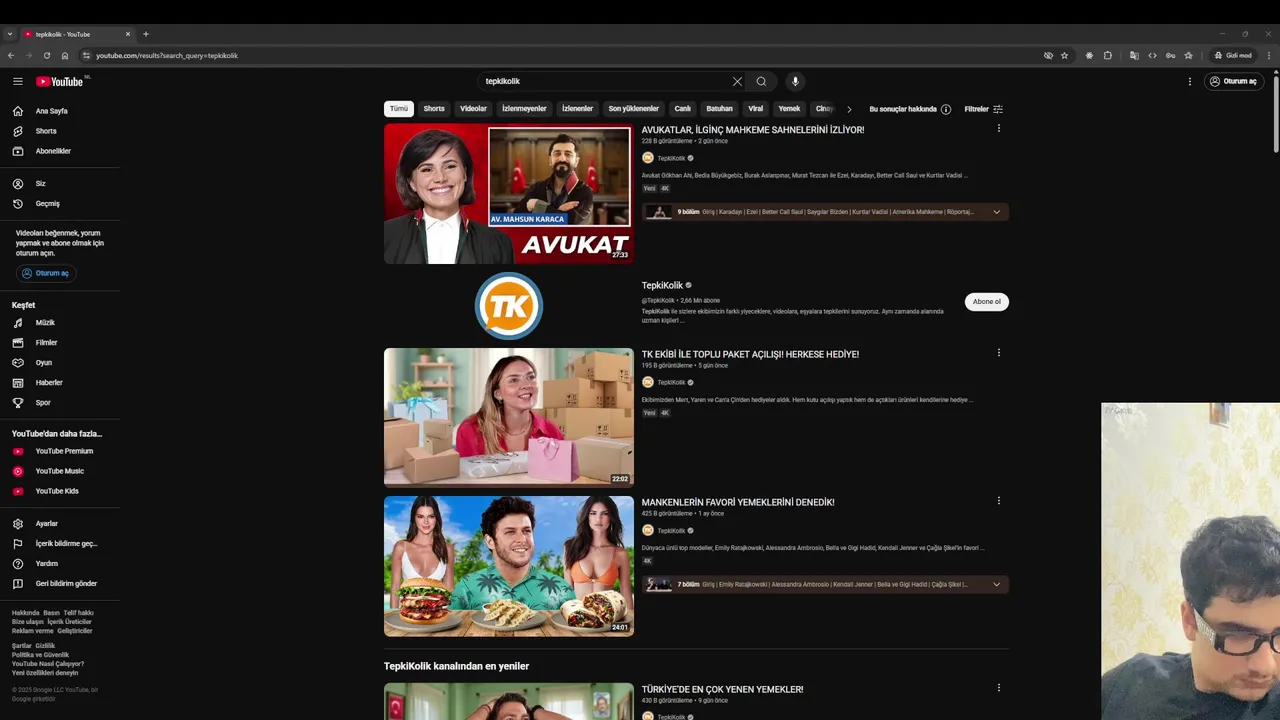Open Filtreler search filters
1280x720 pixels.
point(984,109)
